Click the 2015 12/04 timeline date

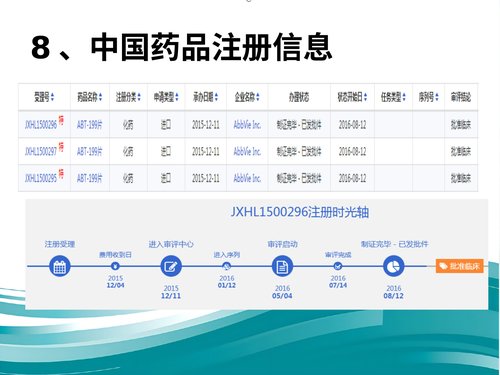pos(115,282)
